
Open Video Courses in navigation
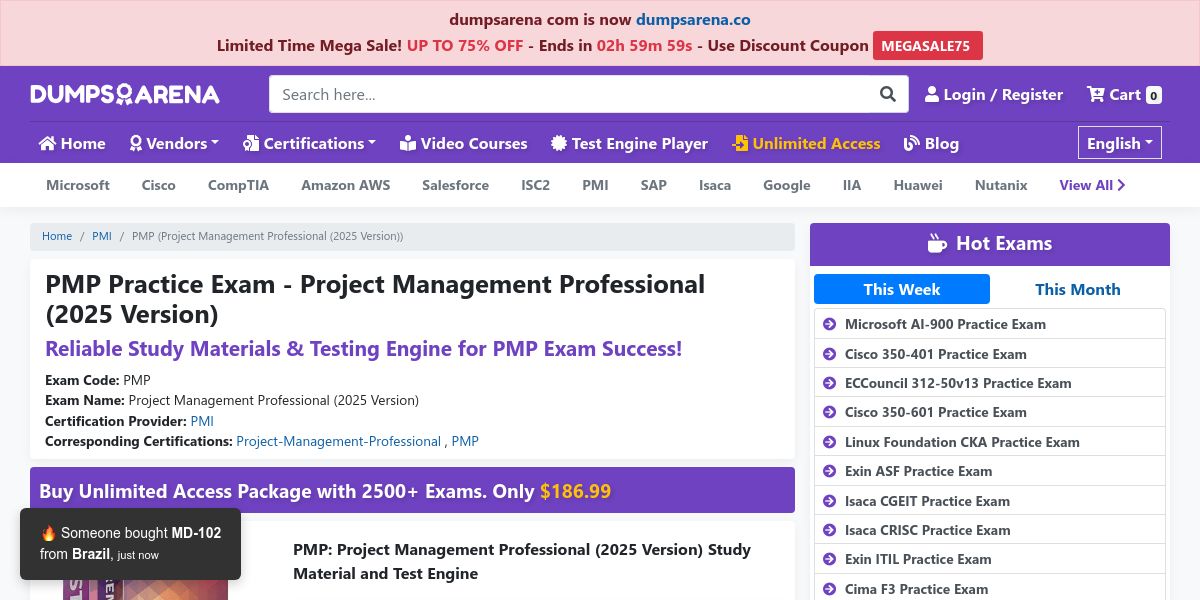463,143
